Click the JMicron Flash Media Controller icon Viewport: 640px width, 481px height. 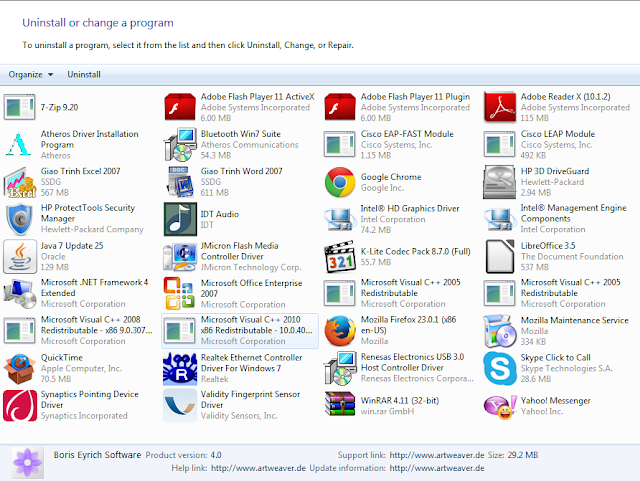180,256
